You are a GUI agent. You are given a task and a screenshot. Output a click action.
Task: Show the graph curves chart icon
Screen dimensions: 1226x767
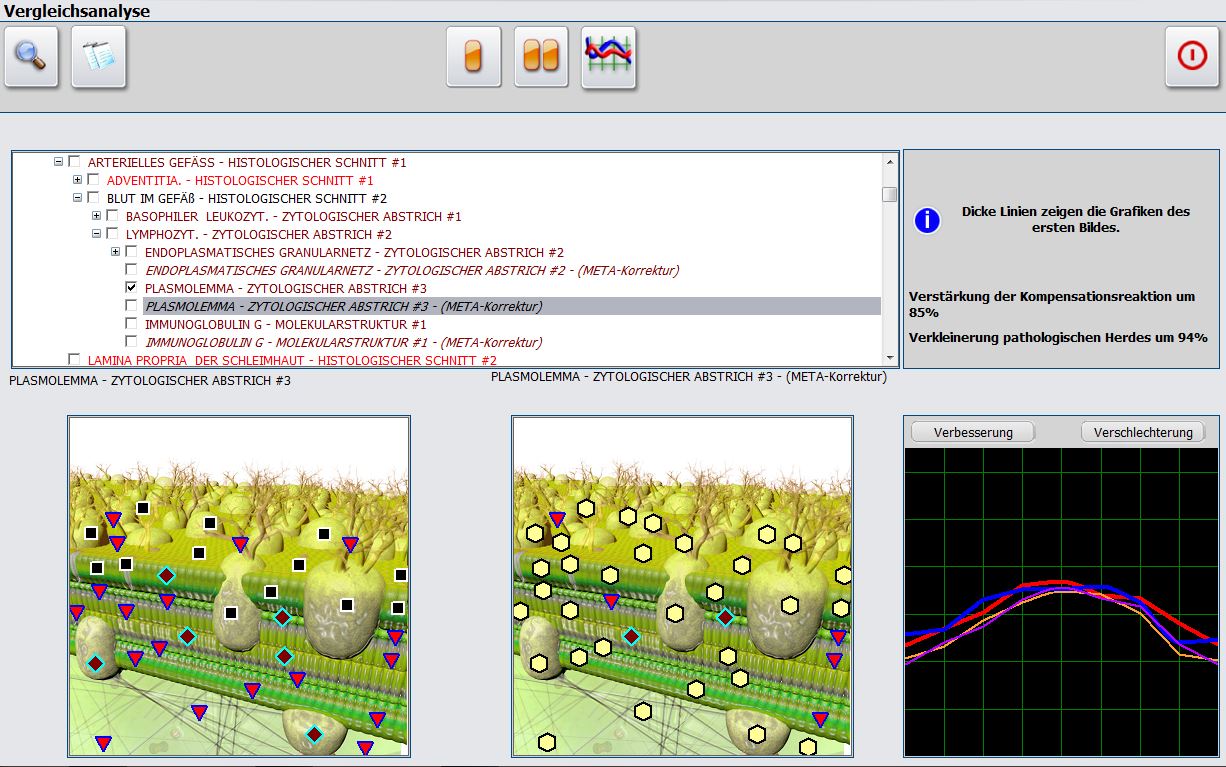(x=609, y=57)
